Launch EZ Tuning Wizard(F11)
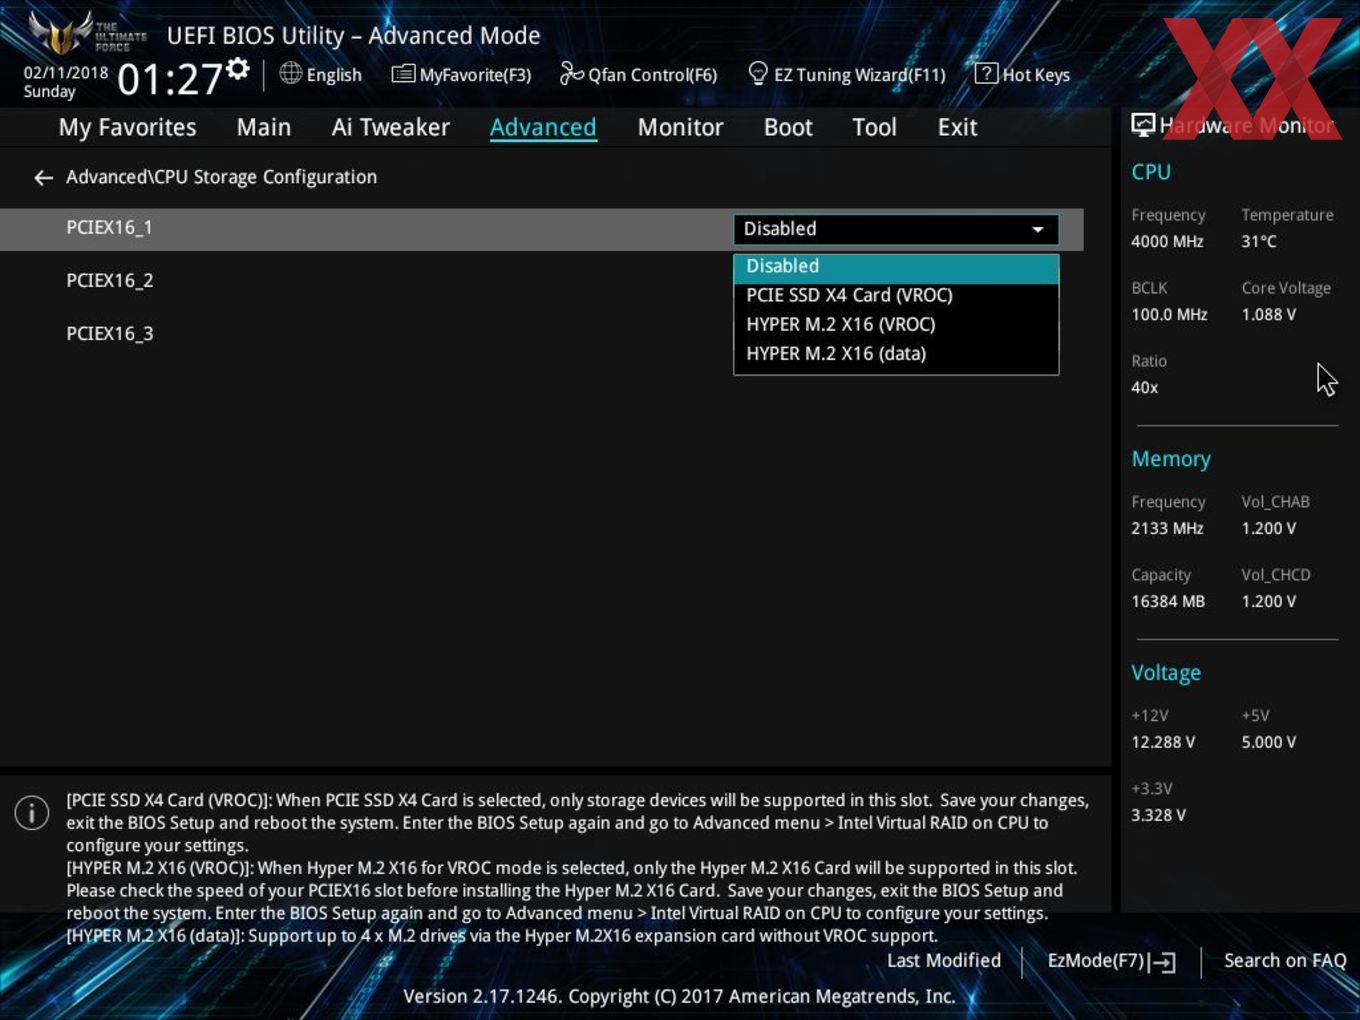The image size is (1360, 1020). [846, 75]
